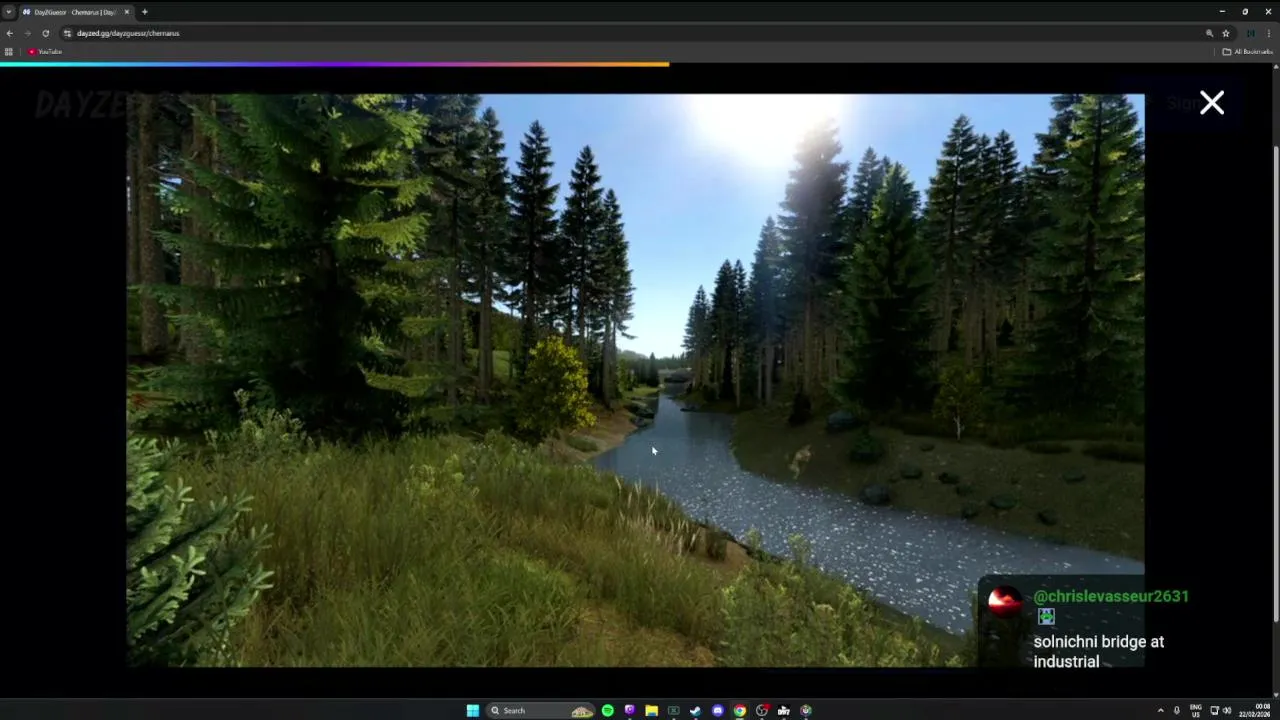Switch ENG US input language
The width and height of the screenshot is (1280, 720).
[x=1195, y=710]
